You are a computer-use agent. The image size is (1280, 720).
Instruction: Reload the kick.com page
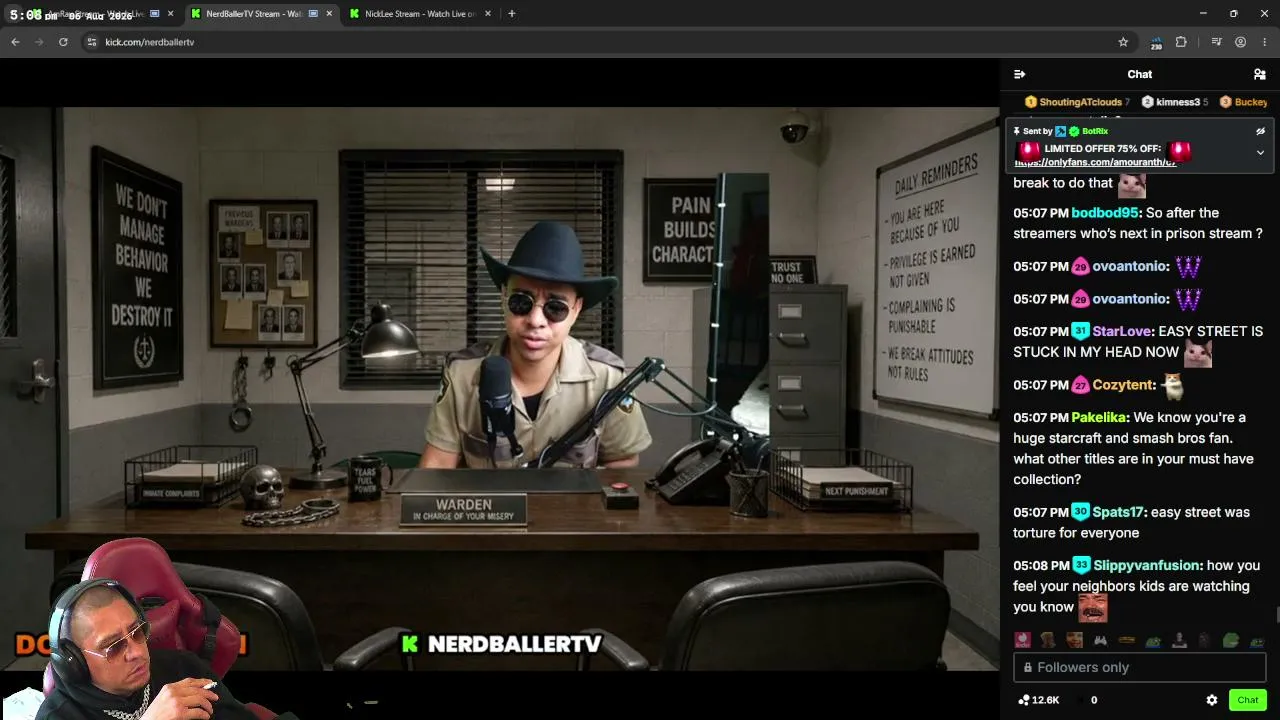(63, 42)
